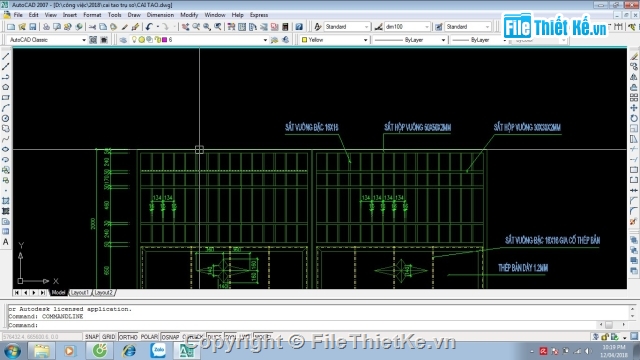Select the Erase tool in Modify toolbar
This screenshot has width=640, height=360.
pos(633,56)
